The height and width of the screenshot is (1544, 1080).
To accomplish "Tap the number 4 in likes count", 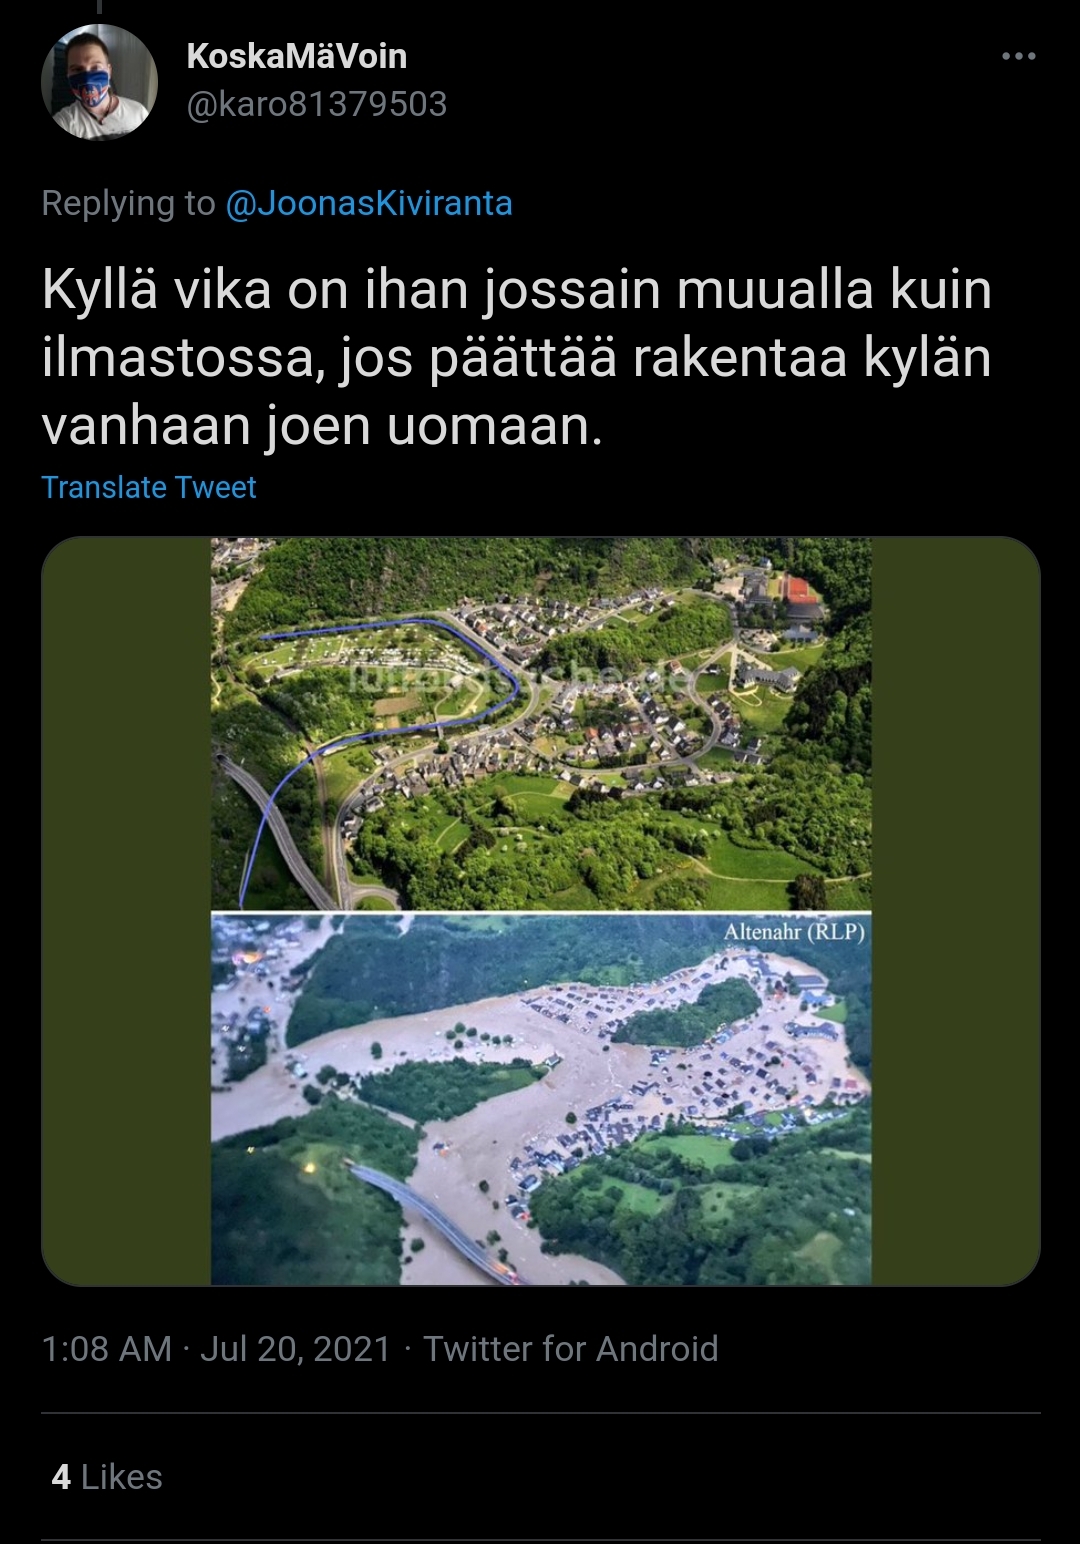I will 61,1477.
